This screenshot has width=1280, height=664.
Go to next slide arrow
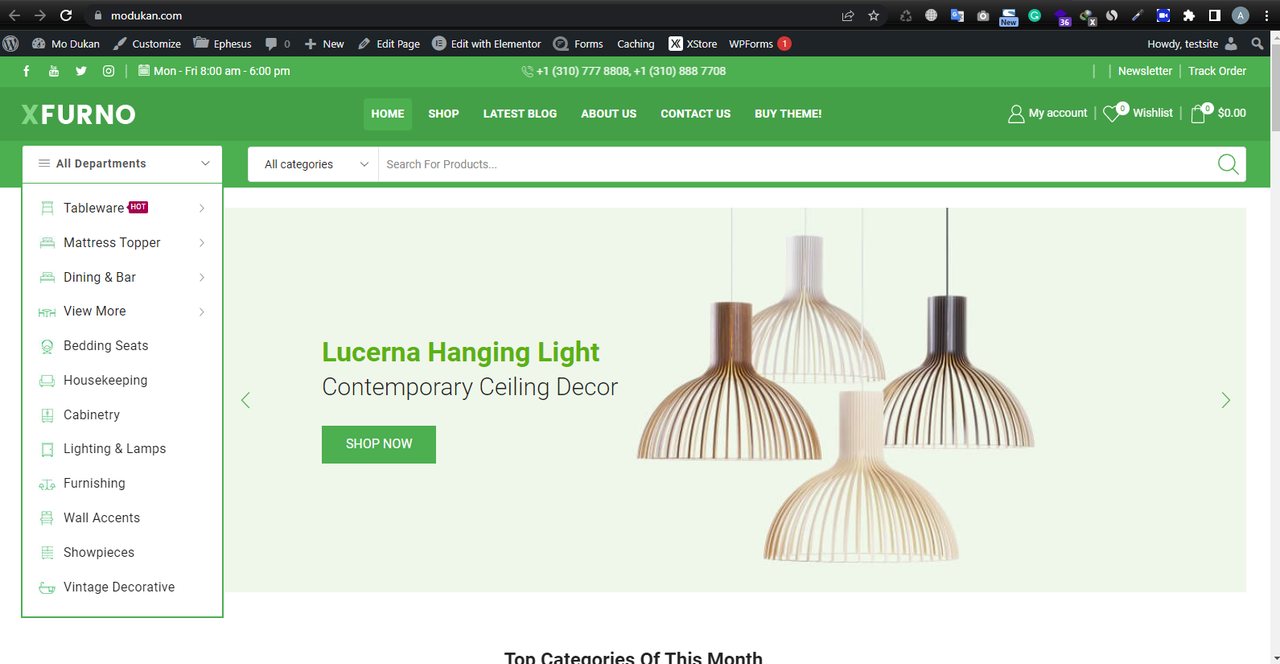tap(1226, 400)
